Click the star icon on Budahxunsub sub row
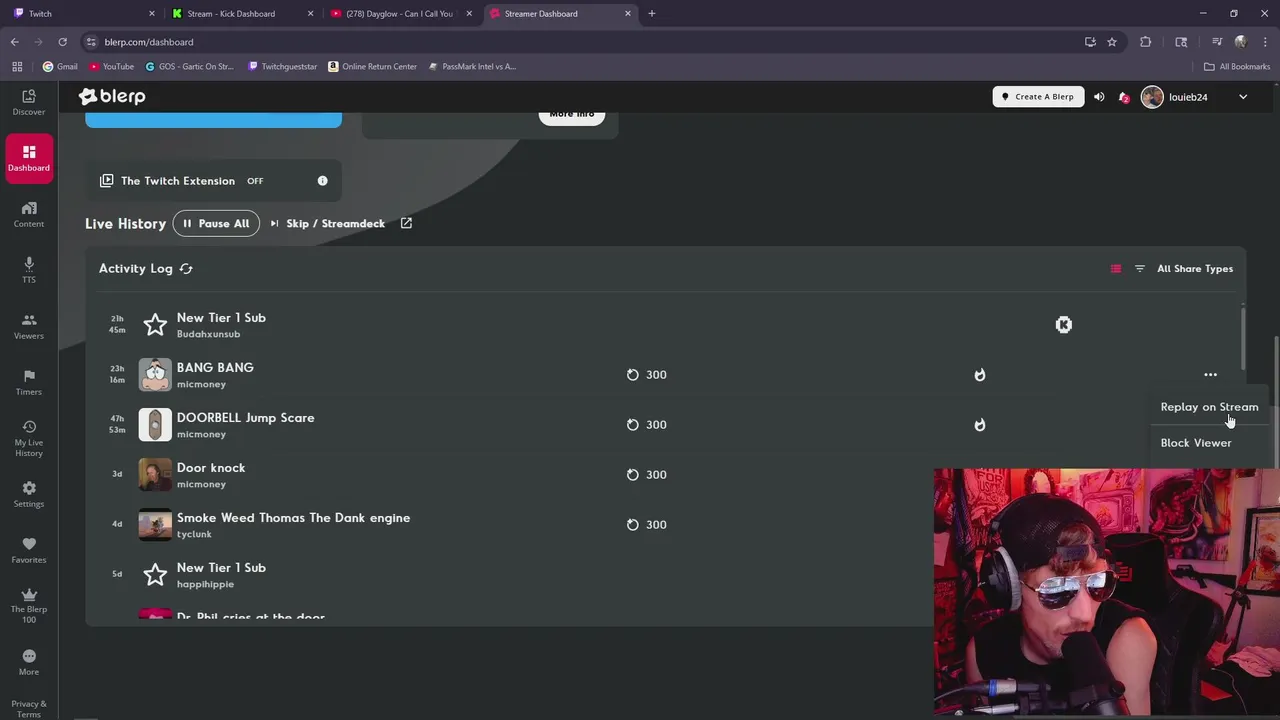This screenshot has width=1280, height=720. click(155, 325)
